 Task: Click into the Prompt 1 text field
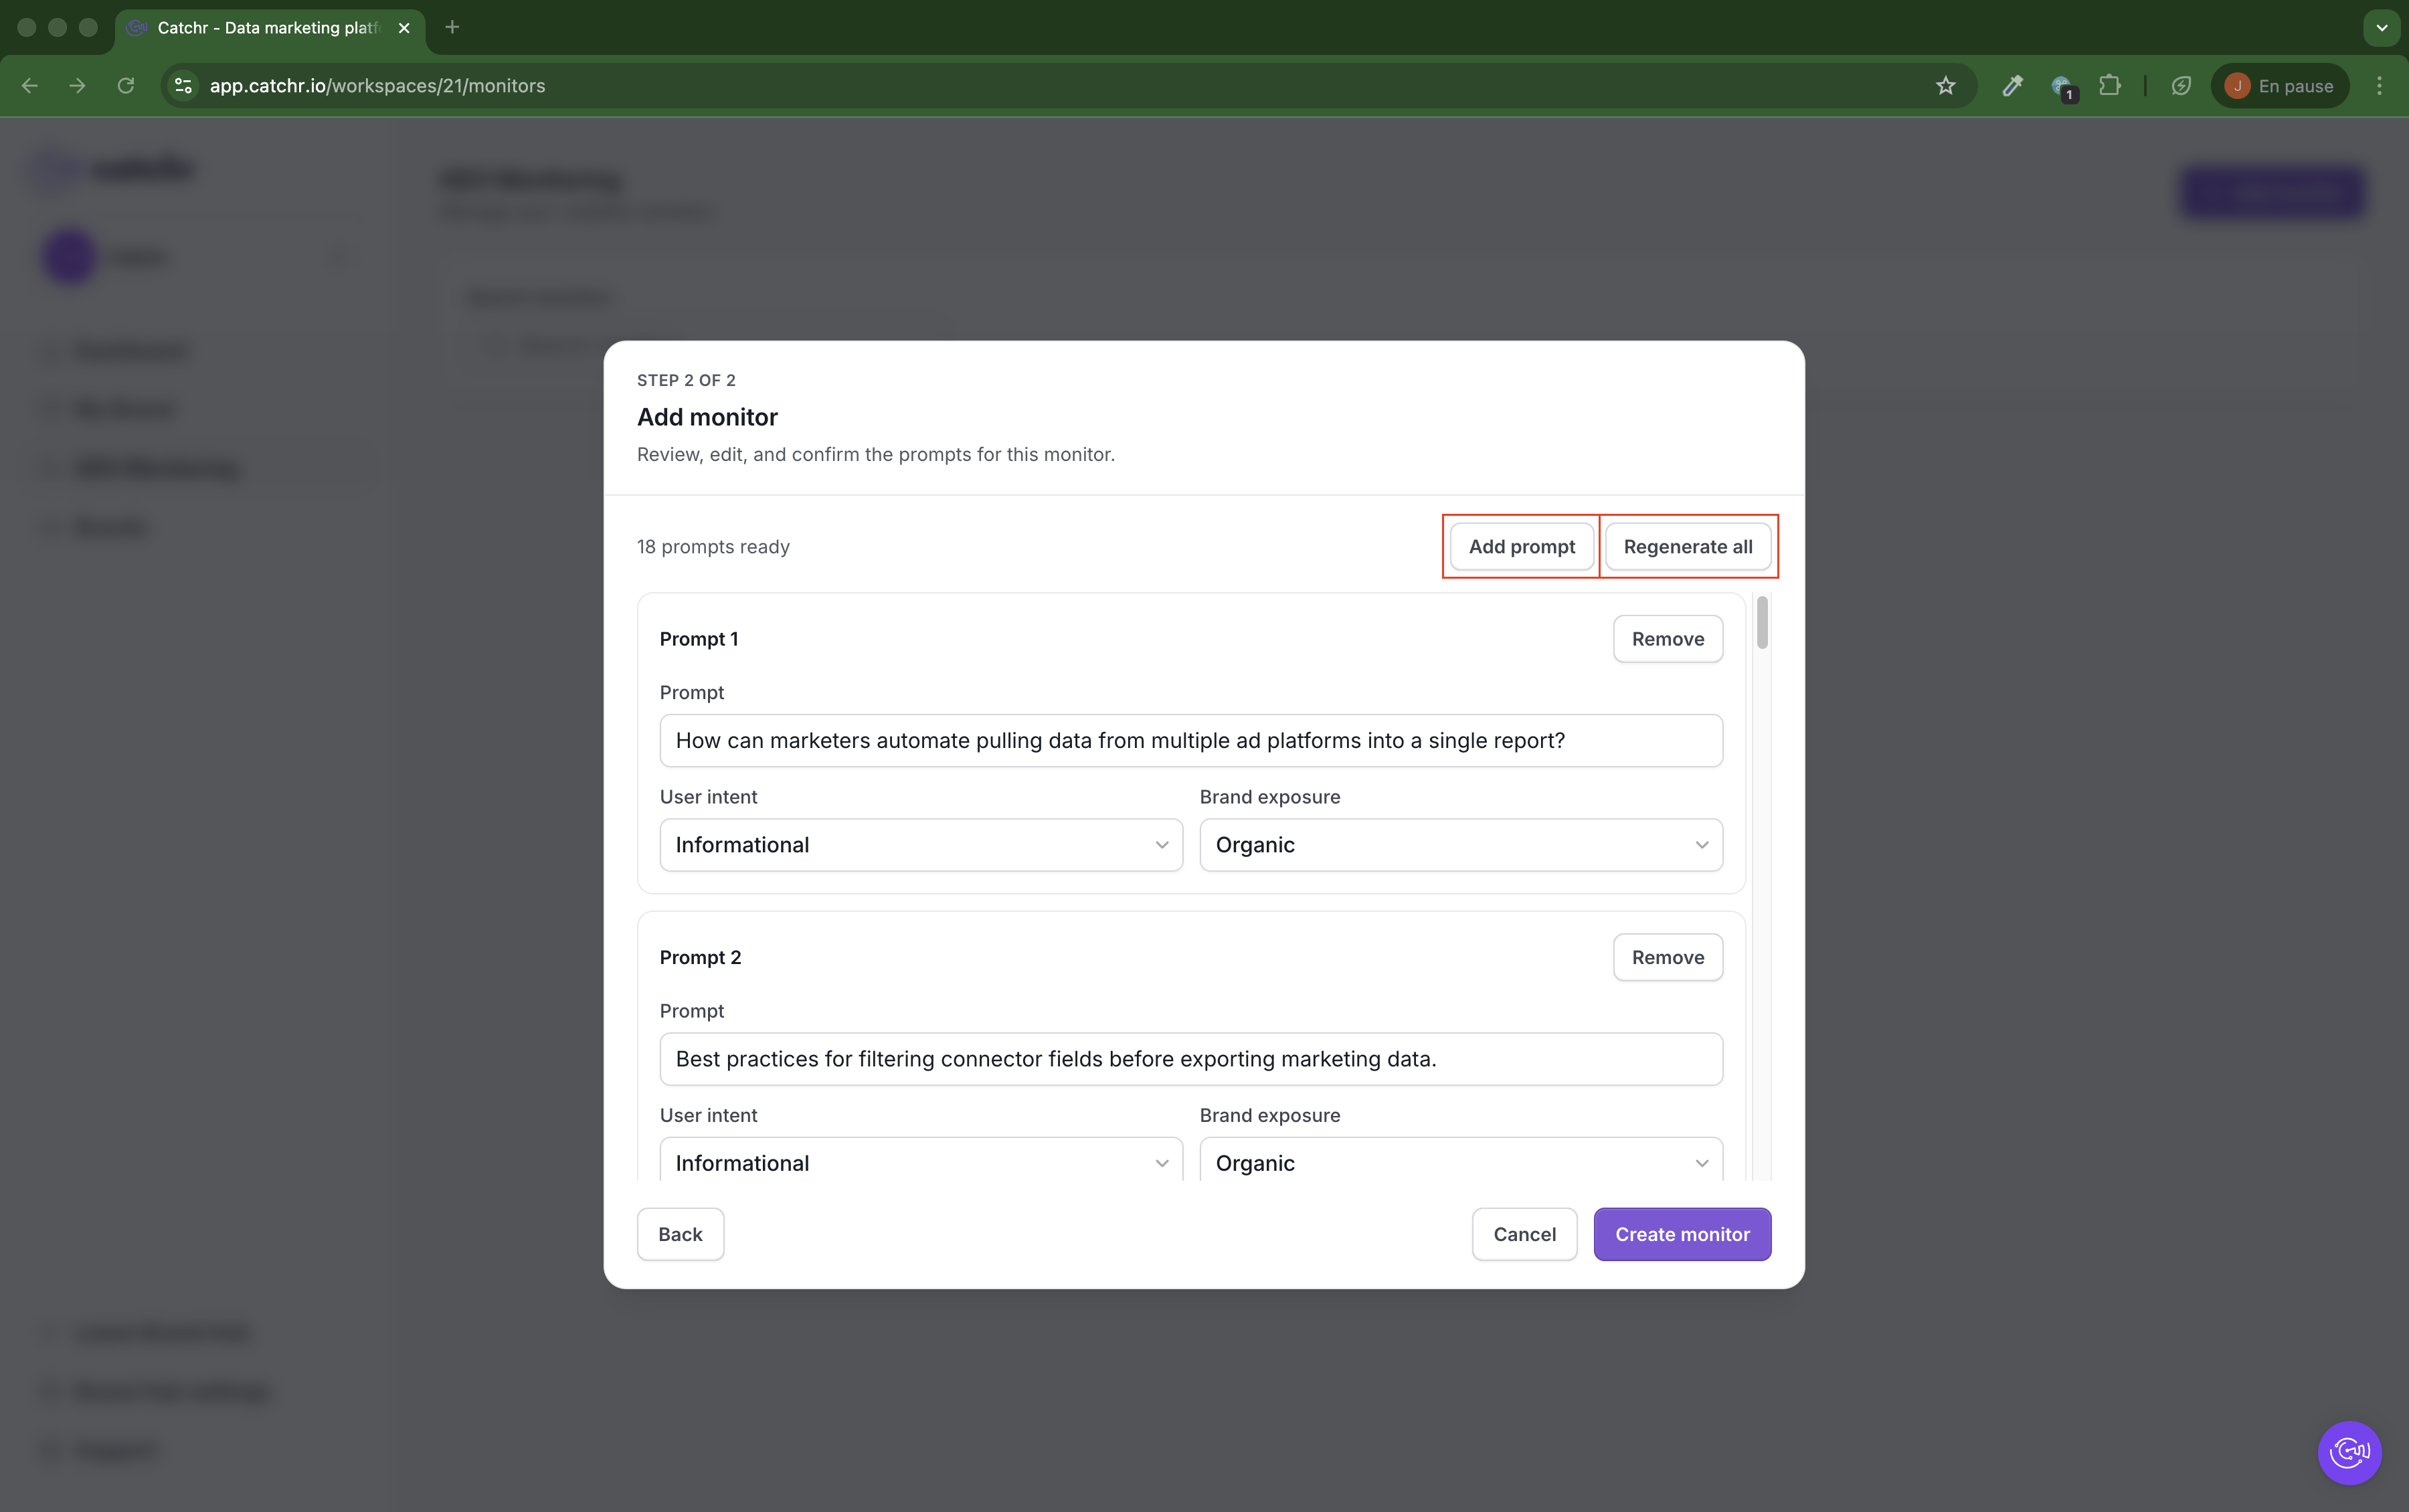[1190, 741]
